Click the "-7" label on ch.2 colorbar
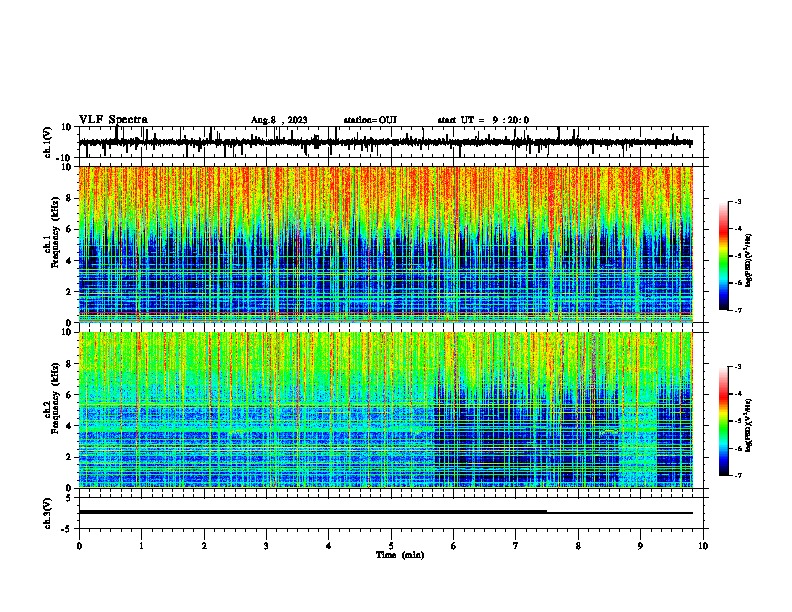Image resolution: width=792 pixels, height=612 pixels. 737,475
